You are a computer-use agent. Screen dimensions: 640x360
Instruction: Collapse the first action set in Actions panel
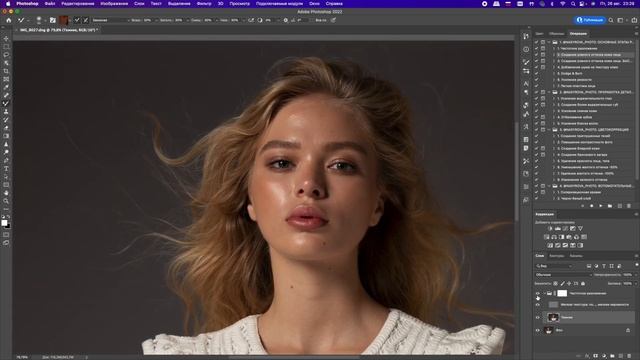549,42
